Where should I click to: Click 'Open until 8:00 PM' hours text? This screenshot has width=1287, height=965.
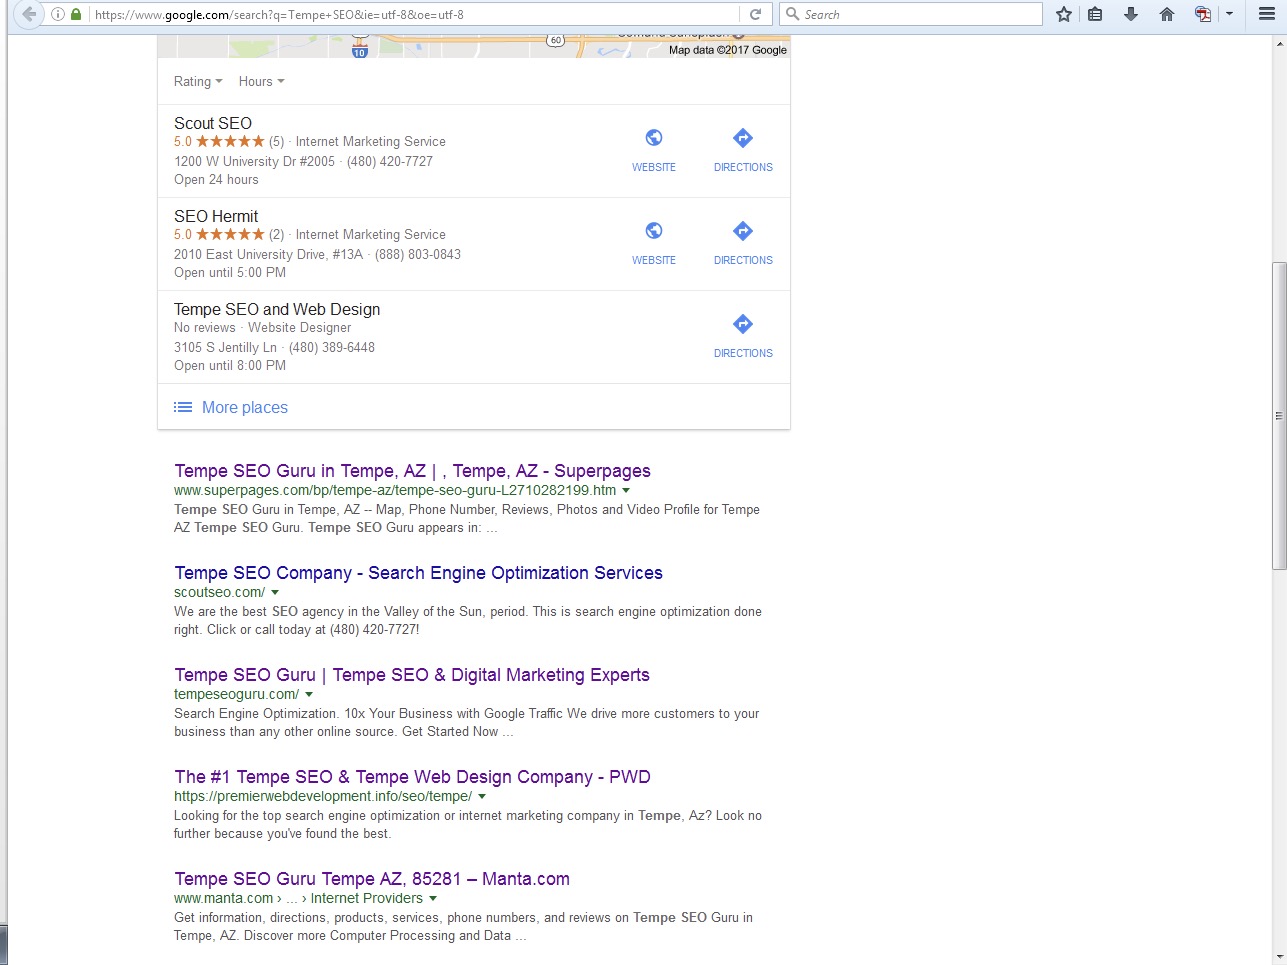(230, 365)
